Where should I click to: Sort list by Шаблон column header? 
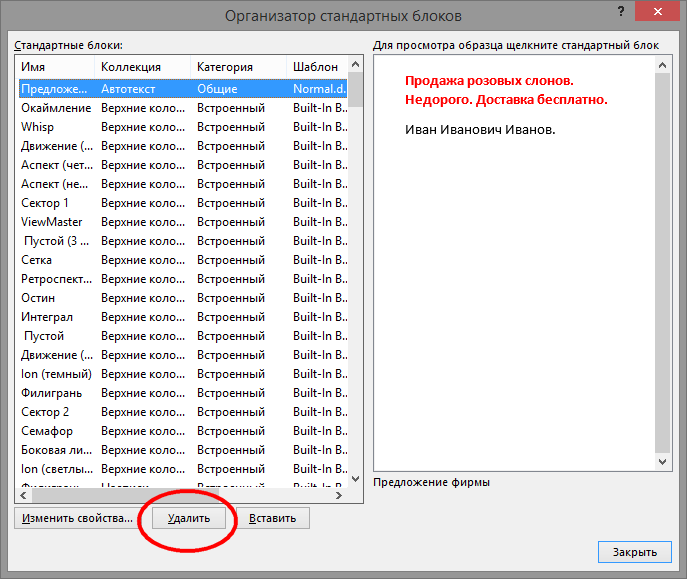317,67
